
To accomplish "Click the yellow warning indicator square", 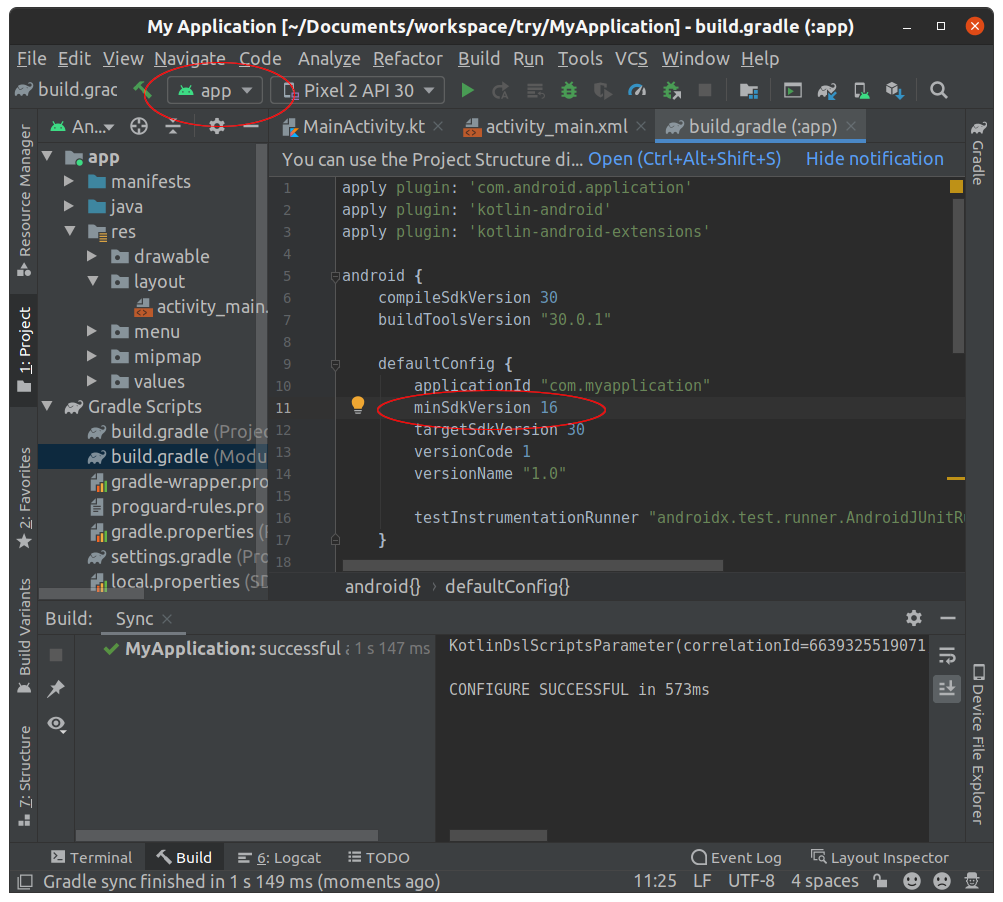I will tap(956, 187).
